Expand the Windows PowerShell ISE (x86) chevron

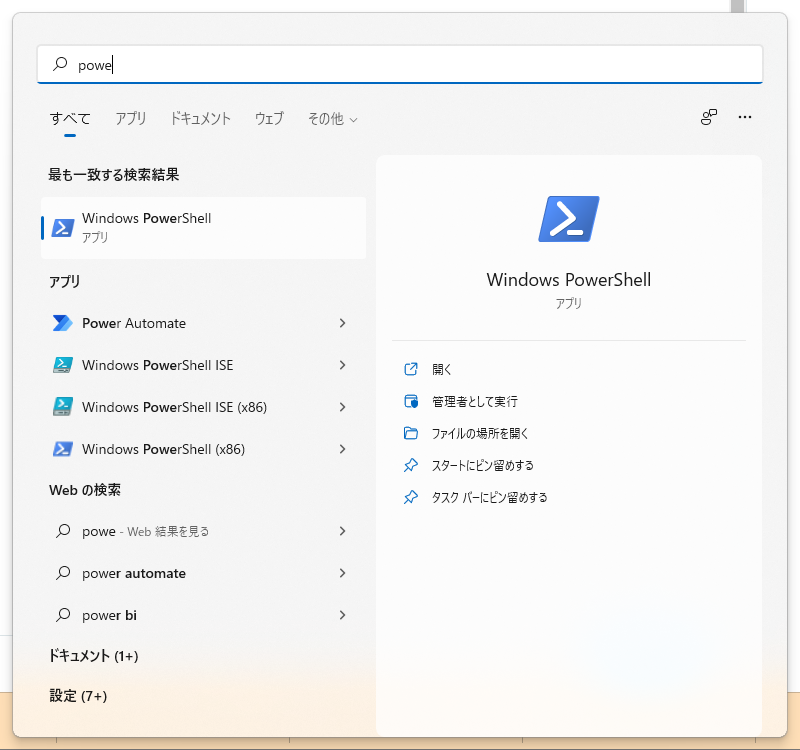342,407
